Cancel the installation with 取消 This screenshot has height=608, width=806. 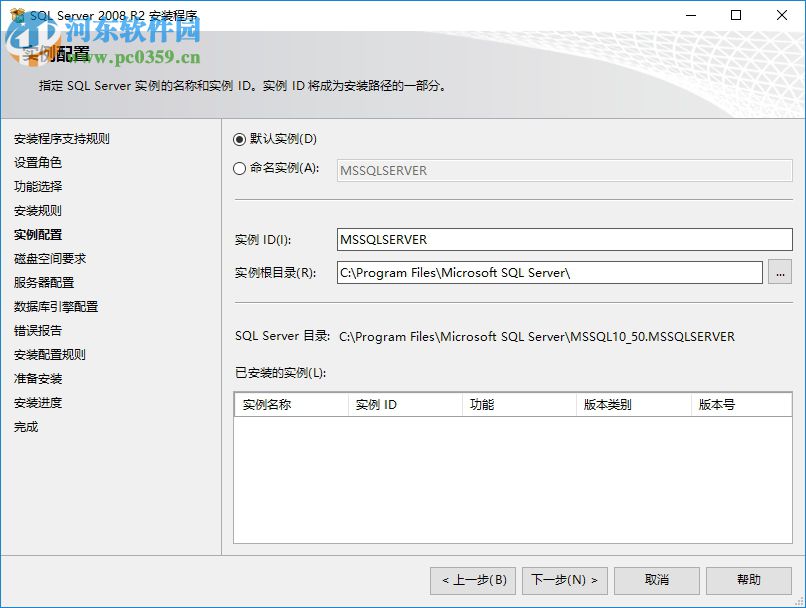pos(657,580)
